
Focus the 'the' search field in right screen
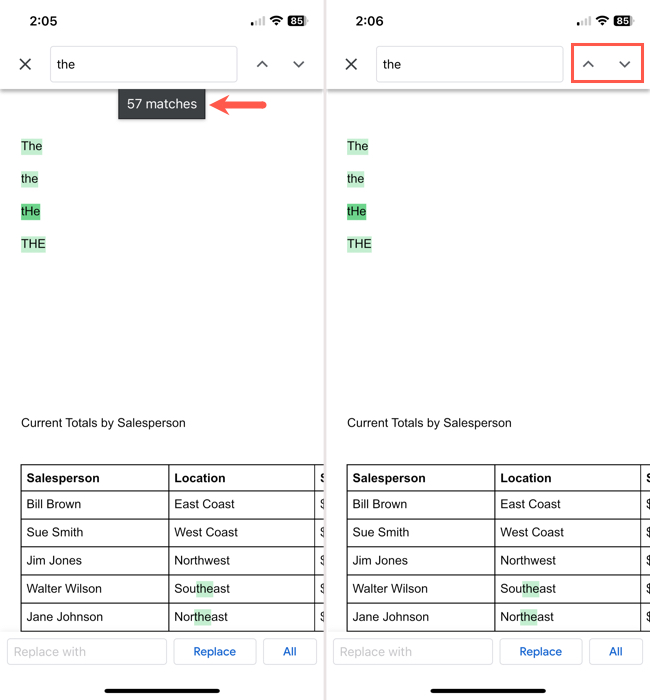point(469,64)
